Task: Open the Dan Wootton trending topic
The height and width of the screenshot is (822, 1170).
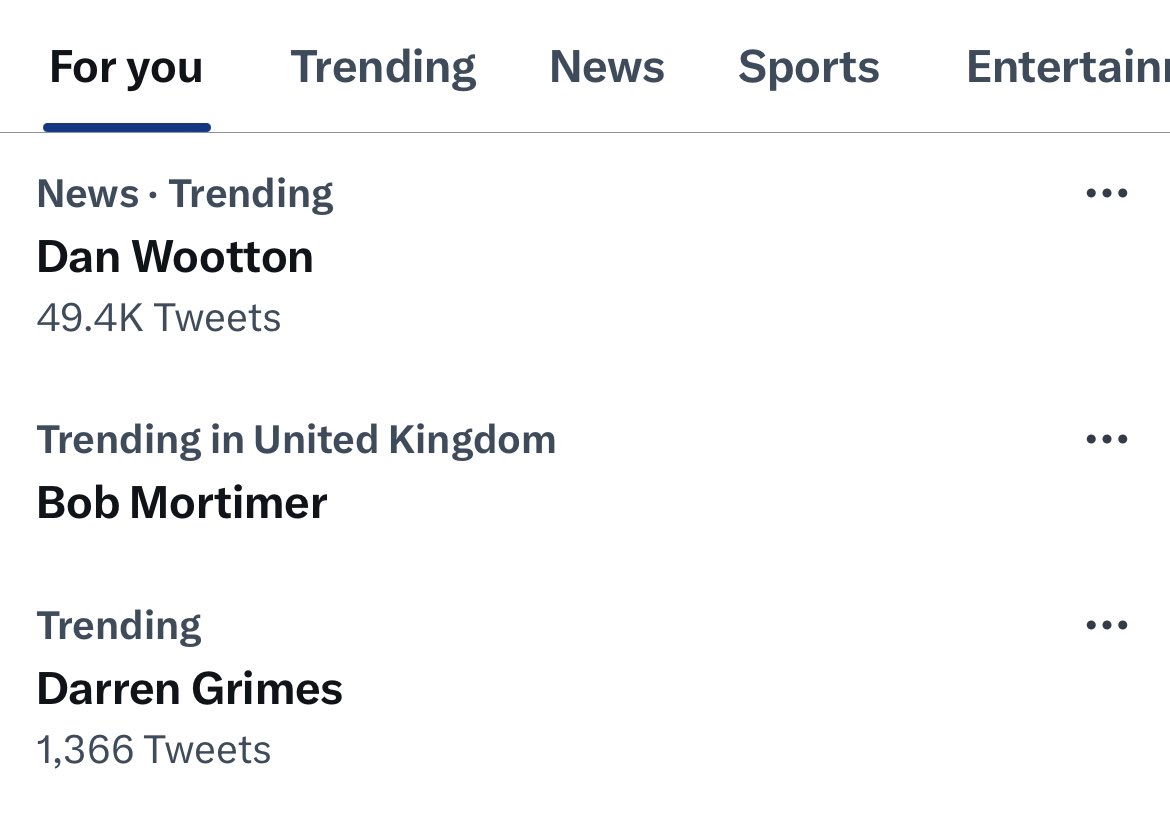Action: [175, 257]
